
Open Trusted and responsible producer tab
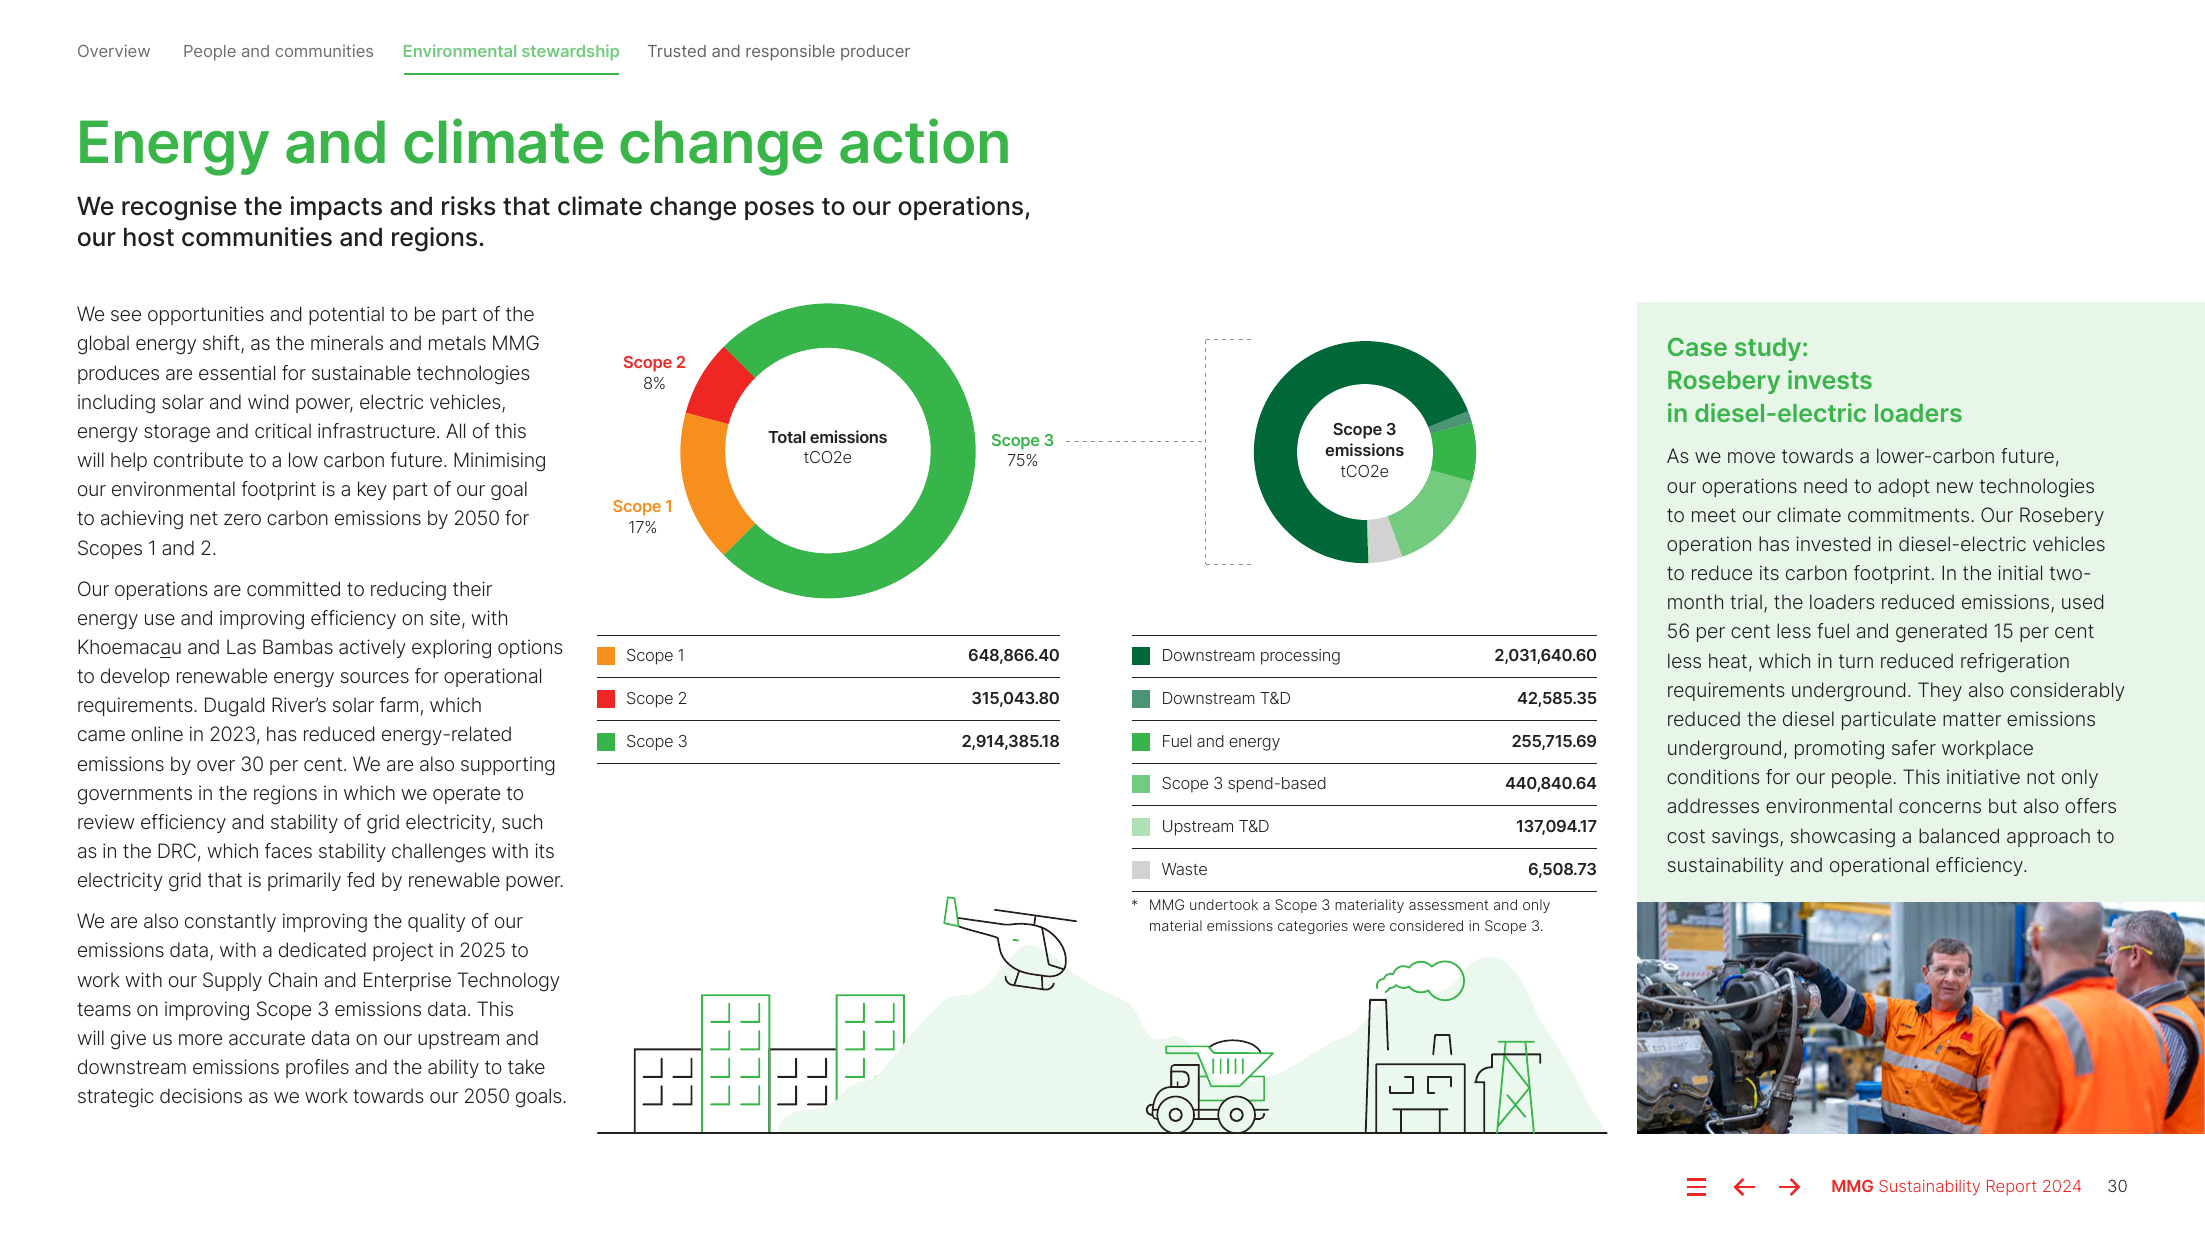click(778, 51)
